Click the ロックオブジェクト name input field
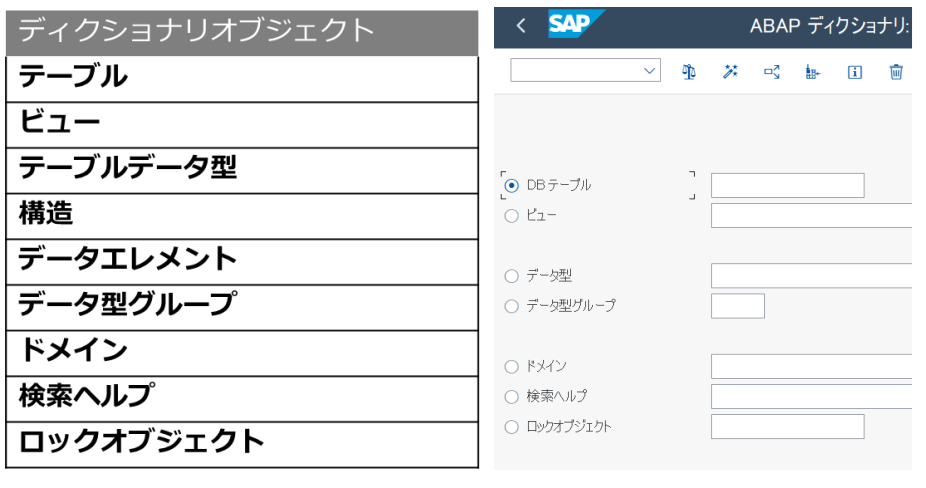 pos(787,427)
